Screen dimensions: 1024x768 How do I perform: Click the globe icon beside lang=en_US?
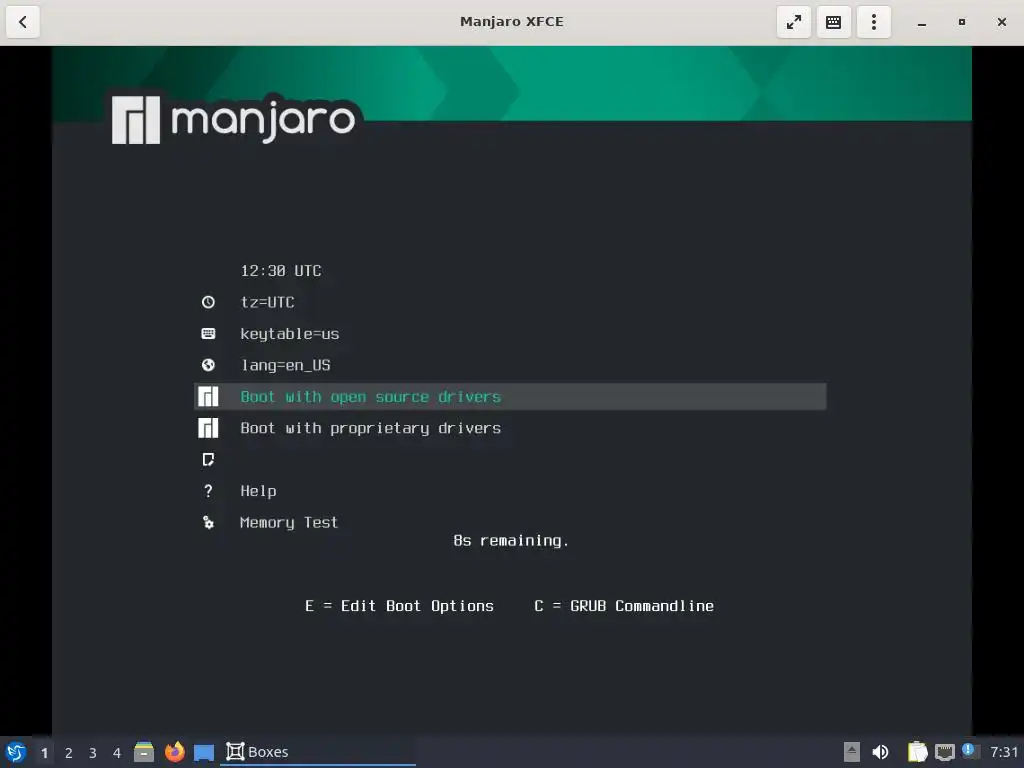[208, 365]
